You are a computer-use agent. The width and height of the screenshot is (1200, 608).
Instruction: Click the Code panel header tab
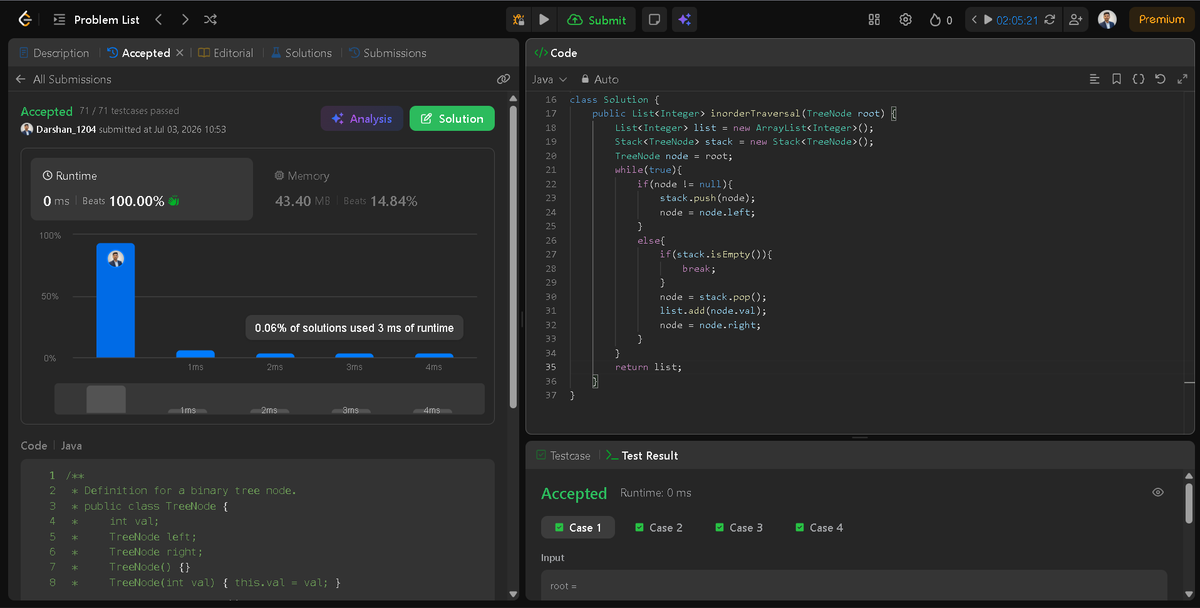556,53
